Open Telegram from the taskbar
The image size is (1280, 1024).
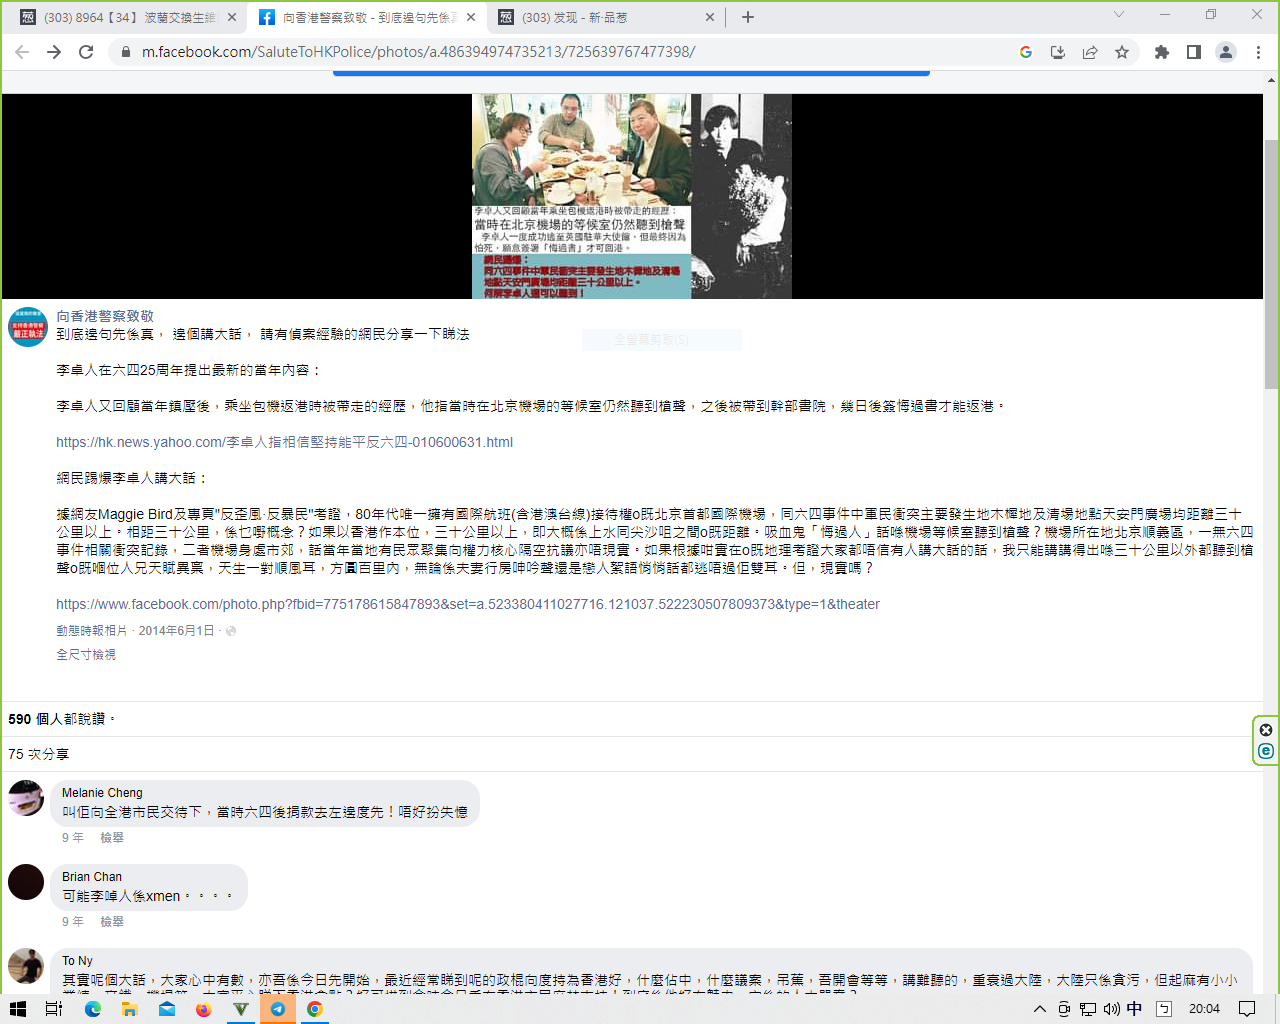pyautogui.click(x=278, y=1009)
